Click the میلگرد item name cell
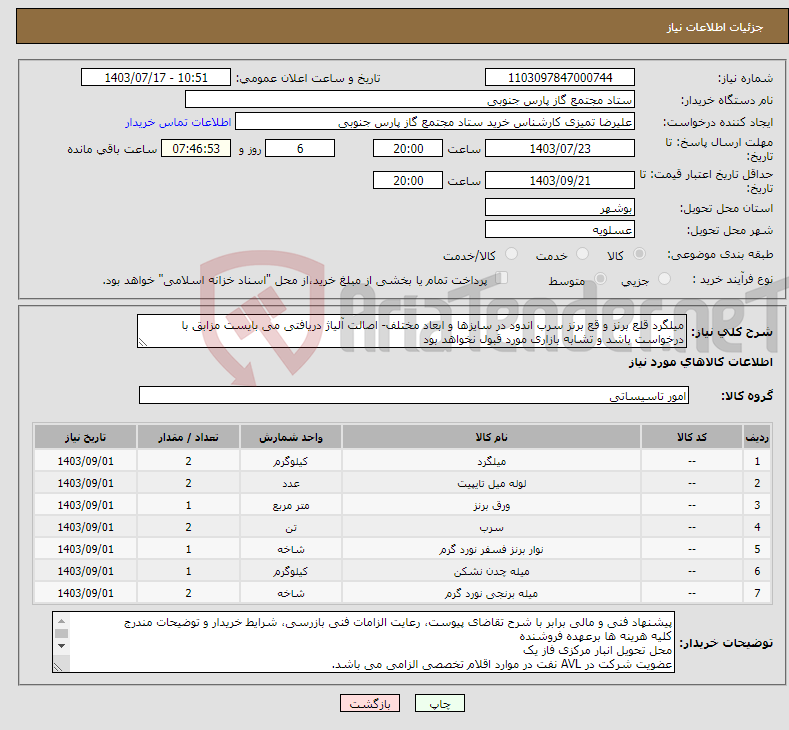 click(491, 461)
